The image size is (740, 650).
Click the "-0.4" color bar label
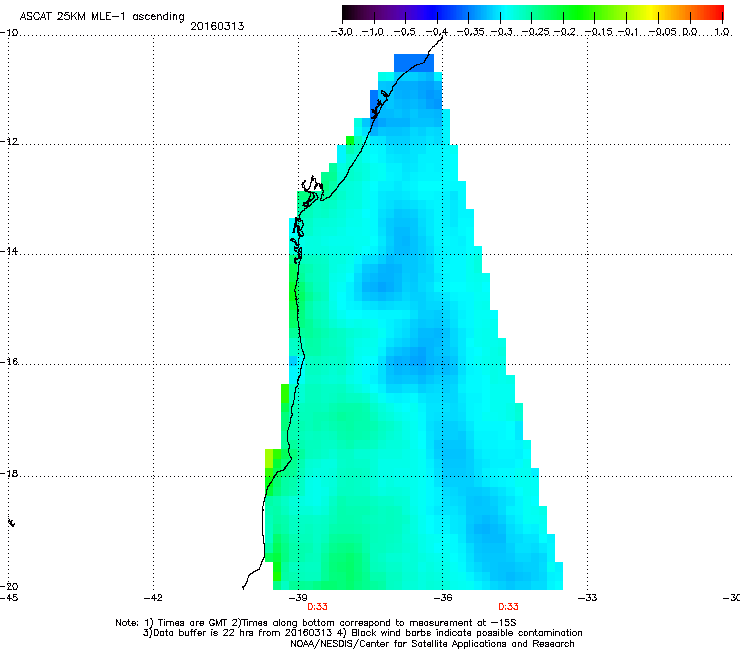point(436,32)
